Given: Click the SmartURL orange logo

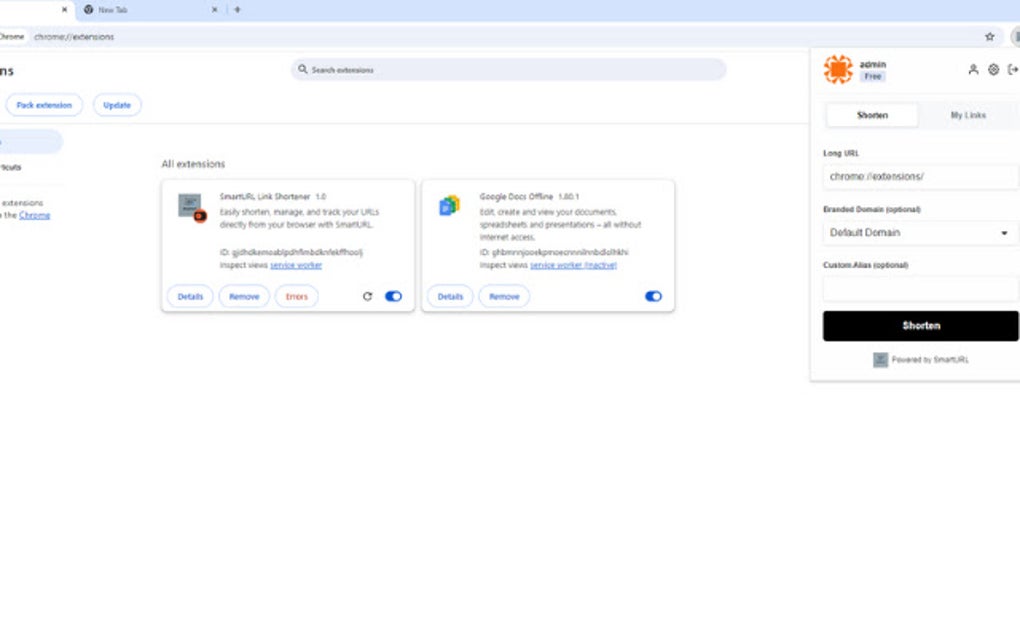Looking at the screenshot, I should coord(838,69).
